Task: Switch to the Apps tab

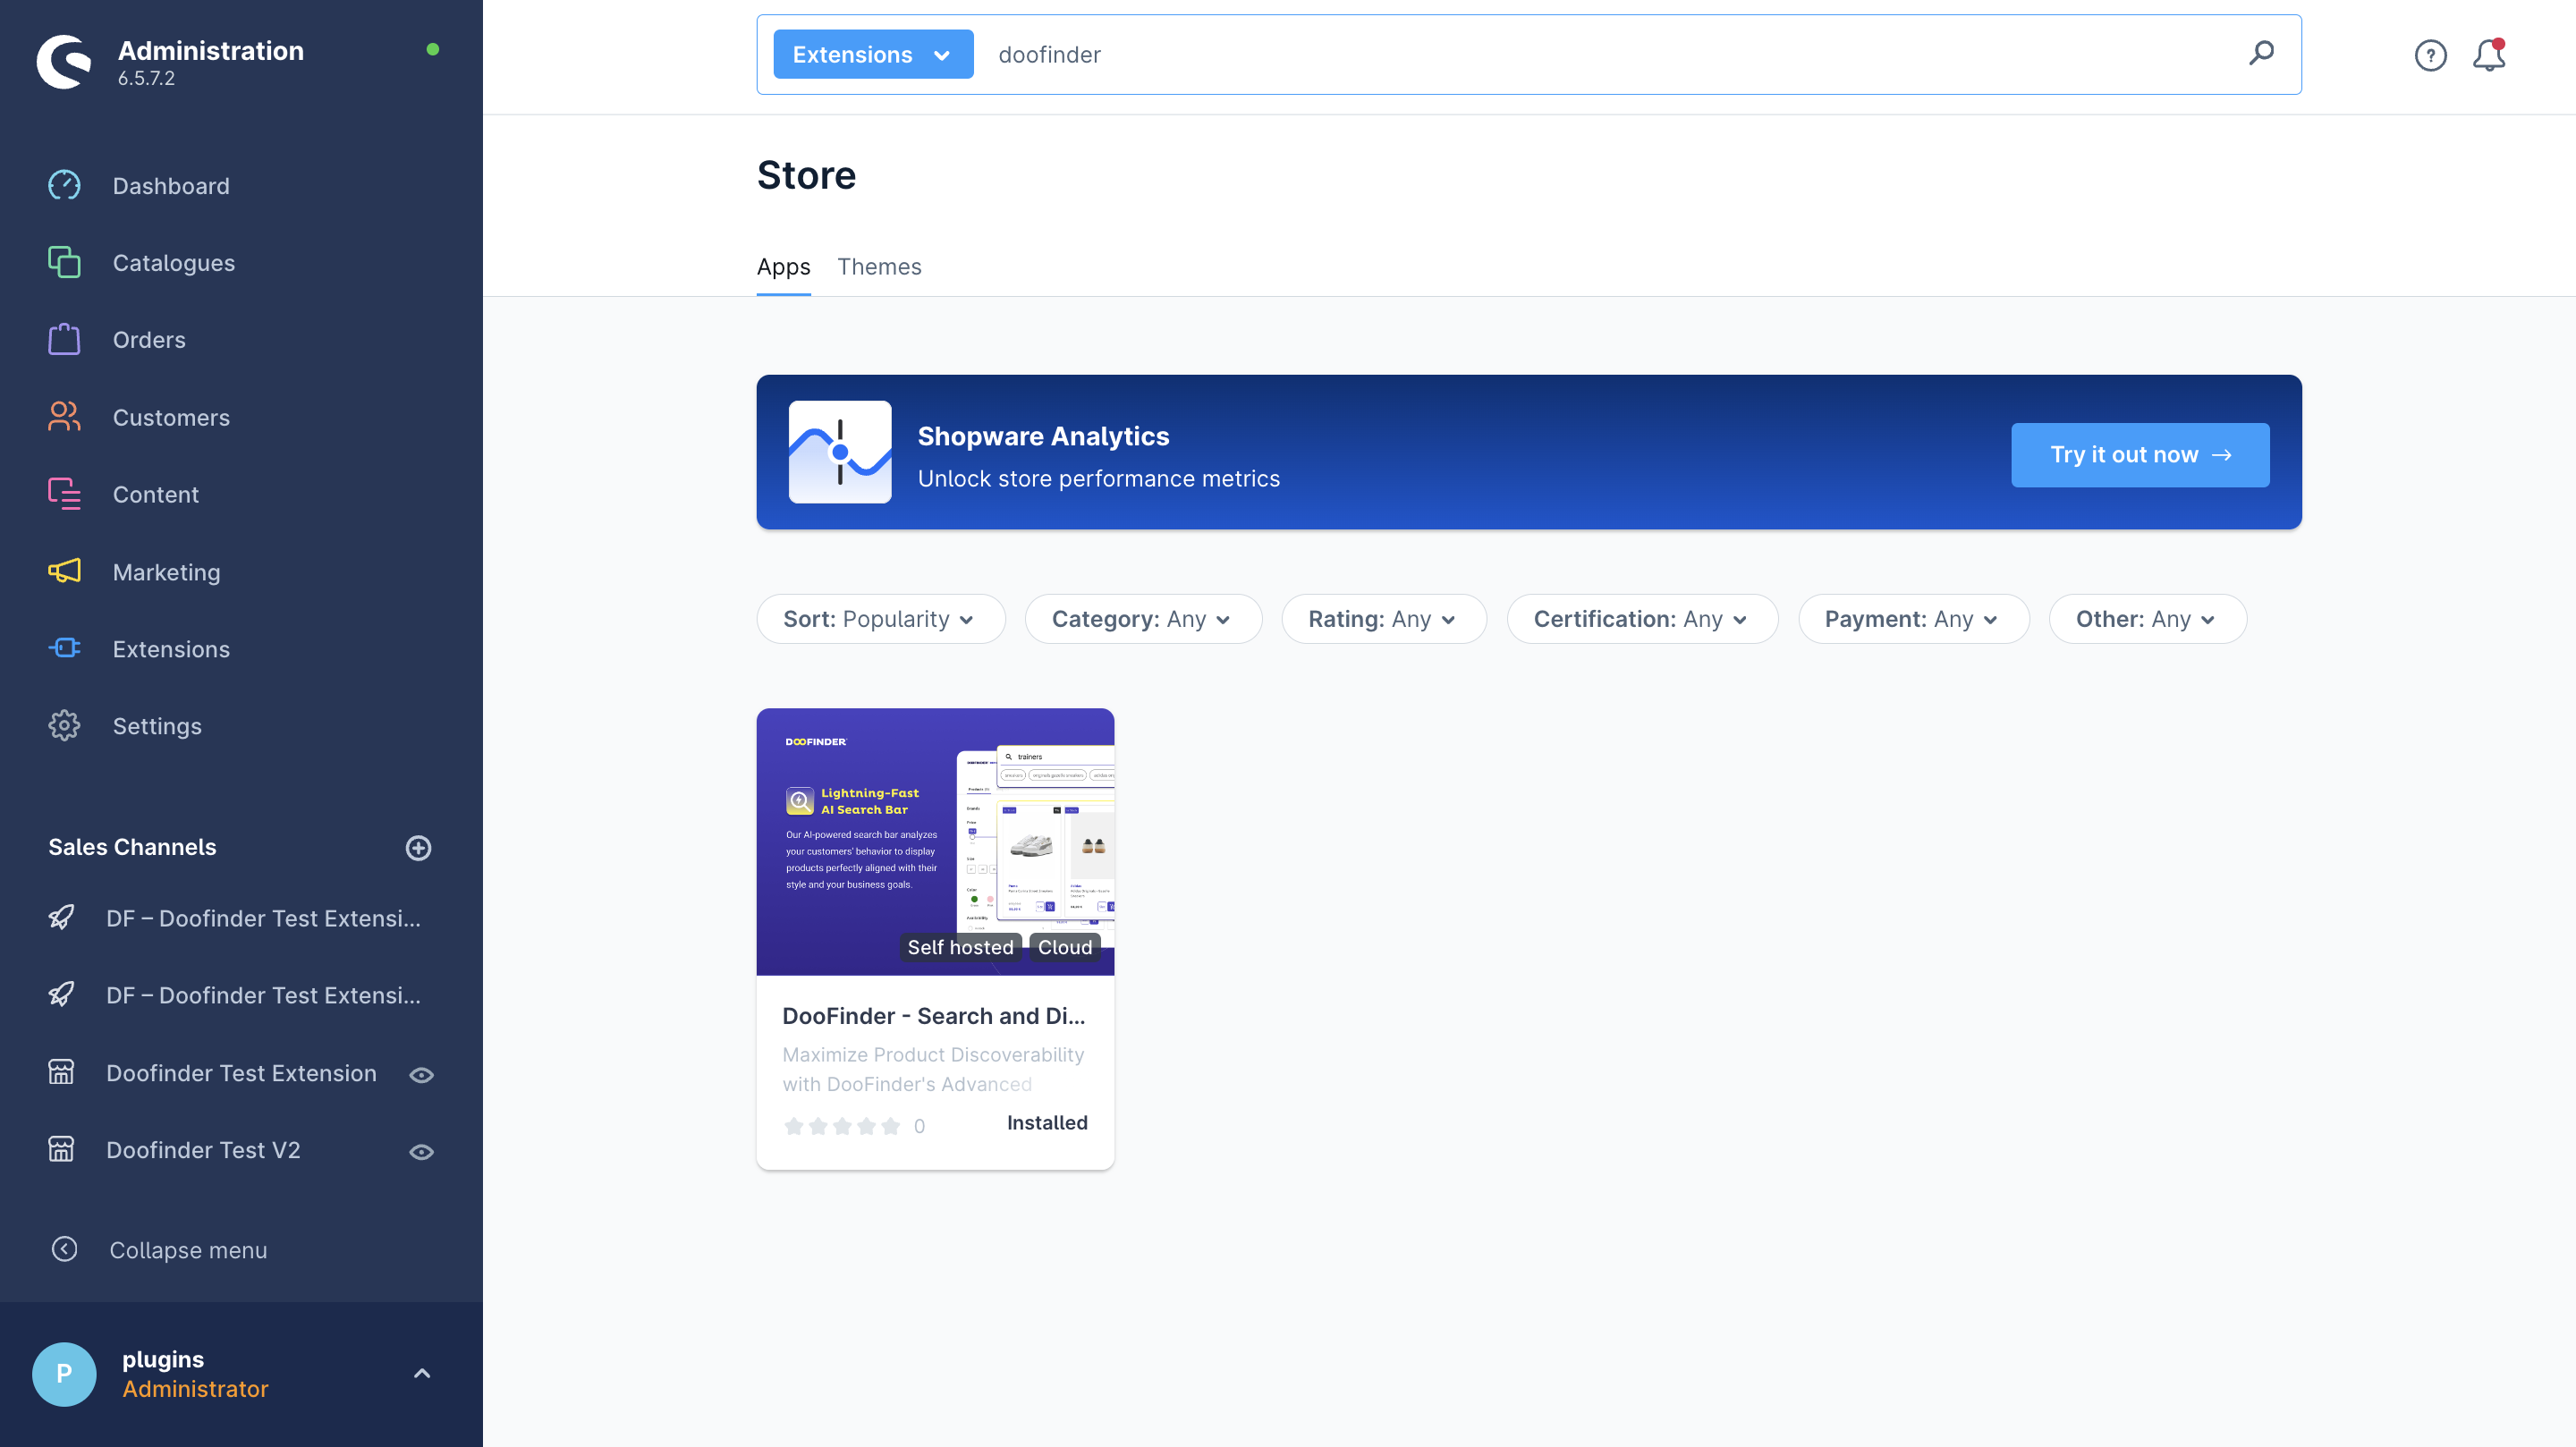Action: click(783, 267)
